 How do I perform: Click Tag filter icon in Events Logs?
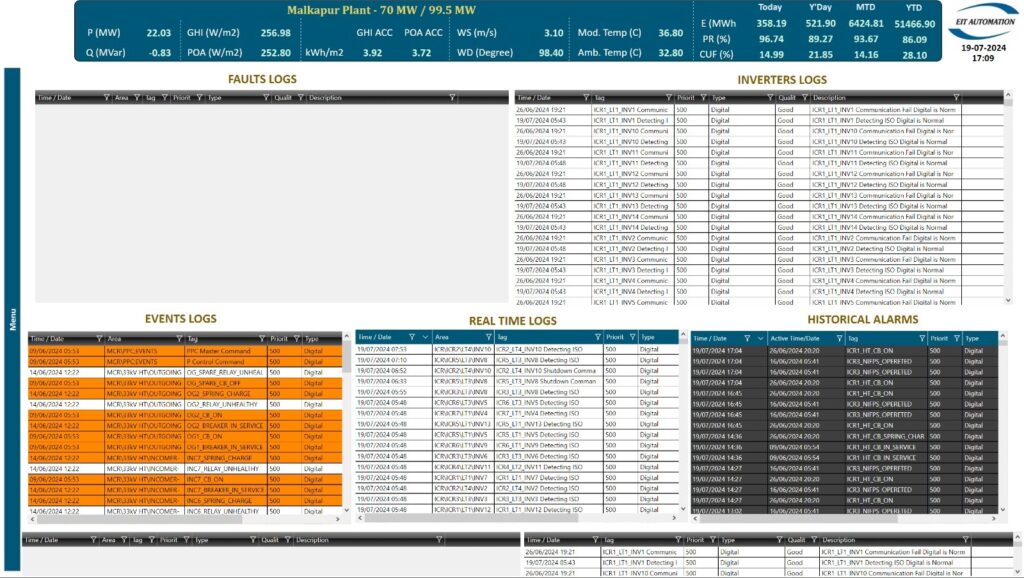tap(261, 339)
